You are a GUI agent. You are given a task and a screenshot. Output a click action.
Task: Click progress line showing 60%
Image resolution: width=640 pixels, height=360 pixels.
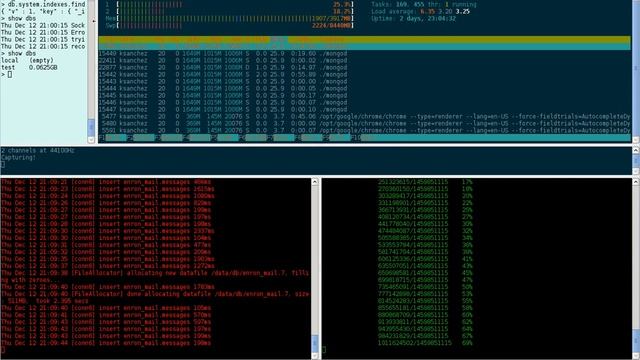coord(425,315)
